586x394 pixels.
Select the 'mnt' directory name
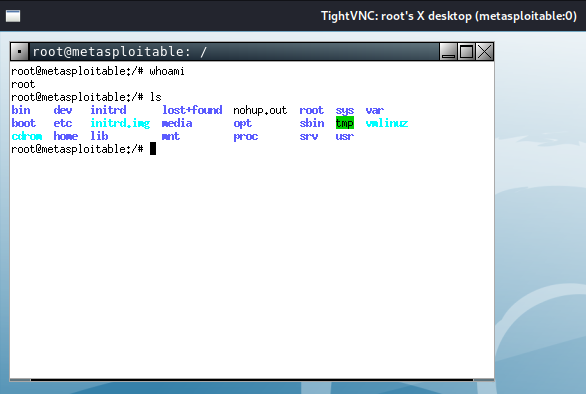click(x=171, y=136)
